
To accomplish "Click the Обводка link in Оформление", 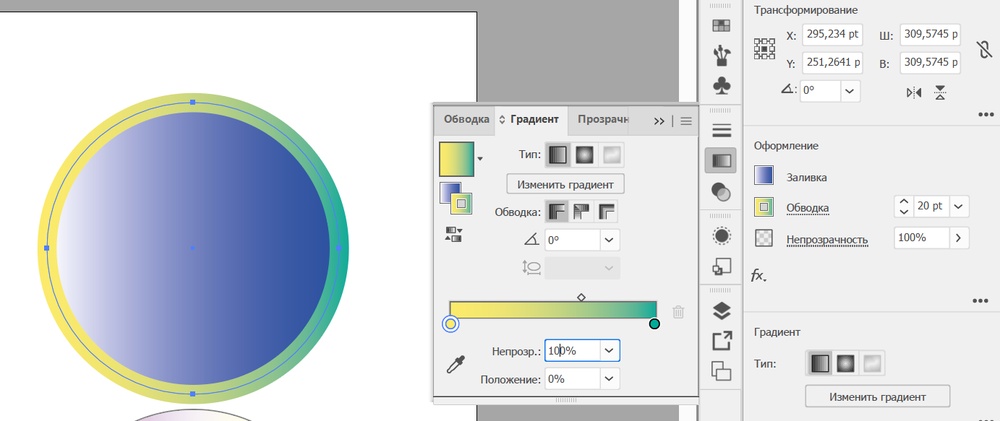I will pyautogui.click(x=807, y=207).
